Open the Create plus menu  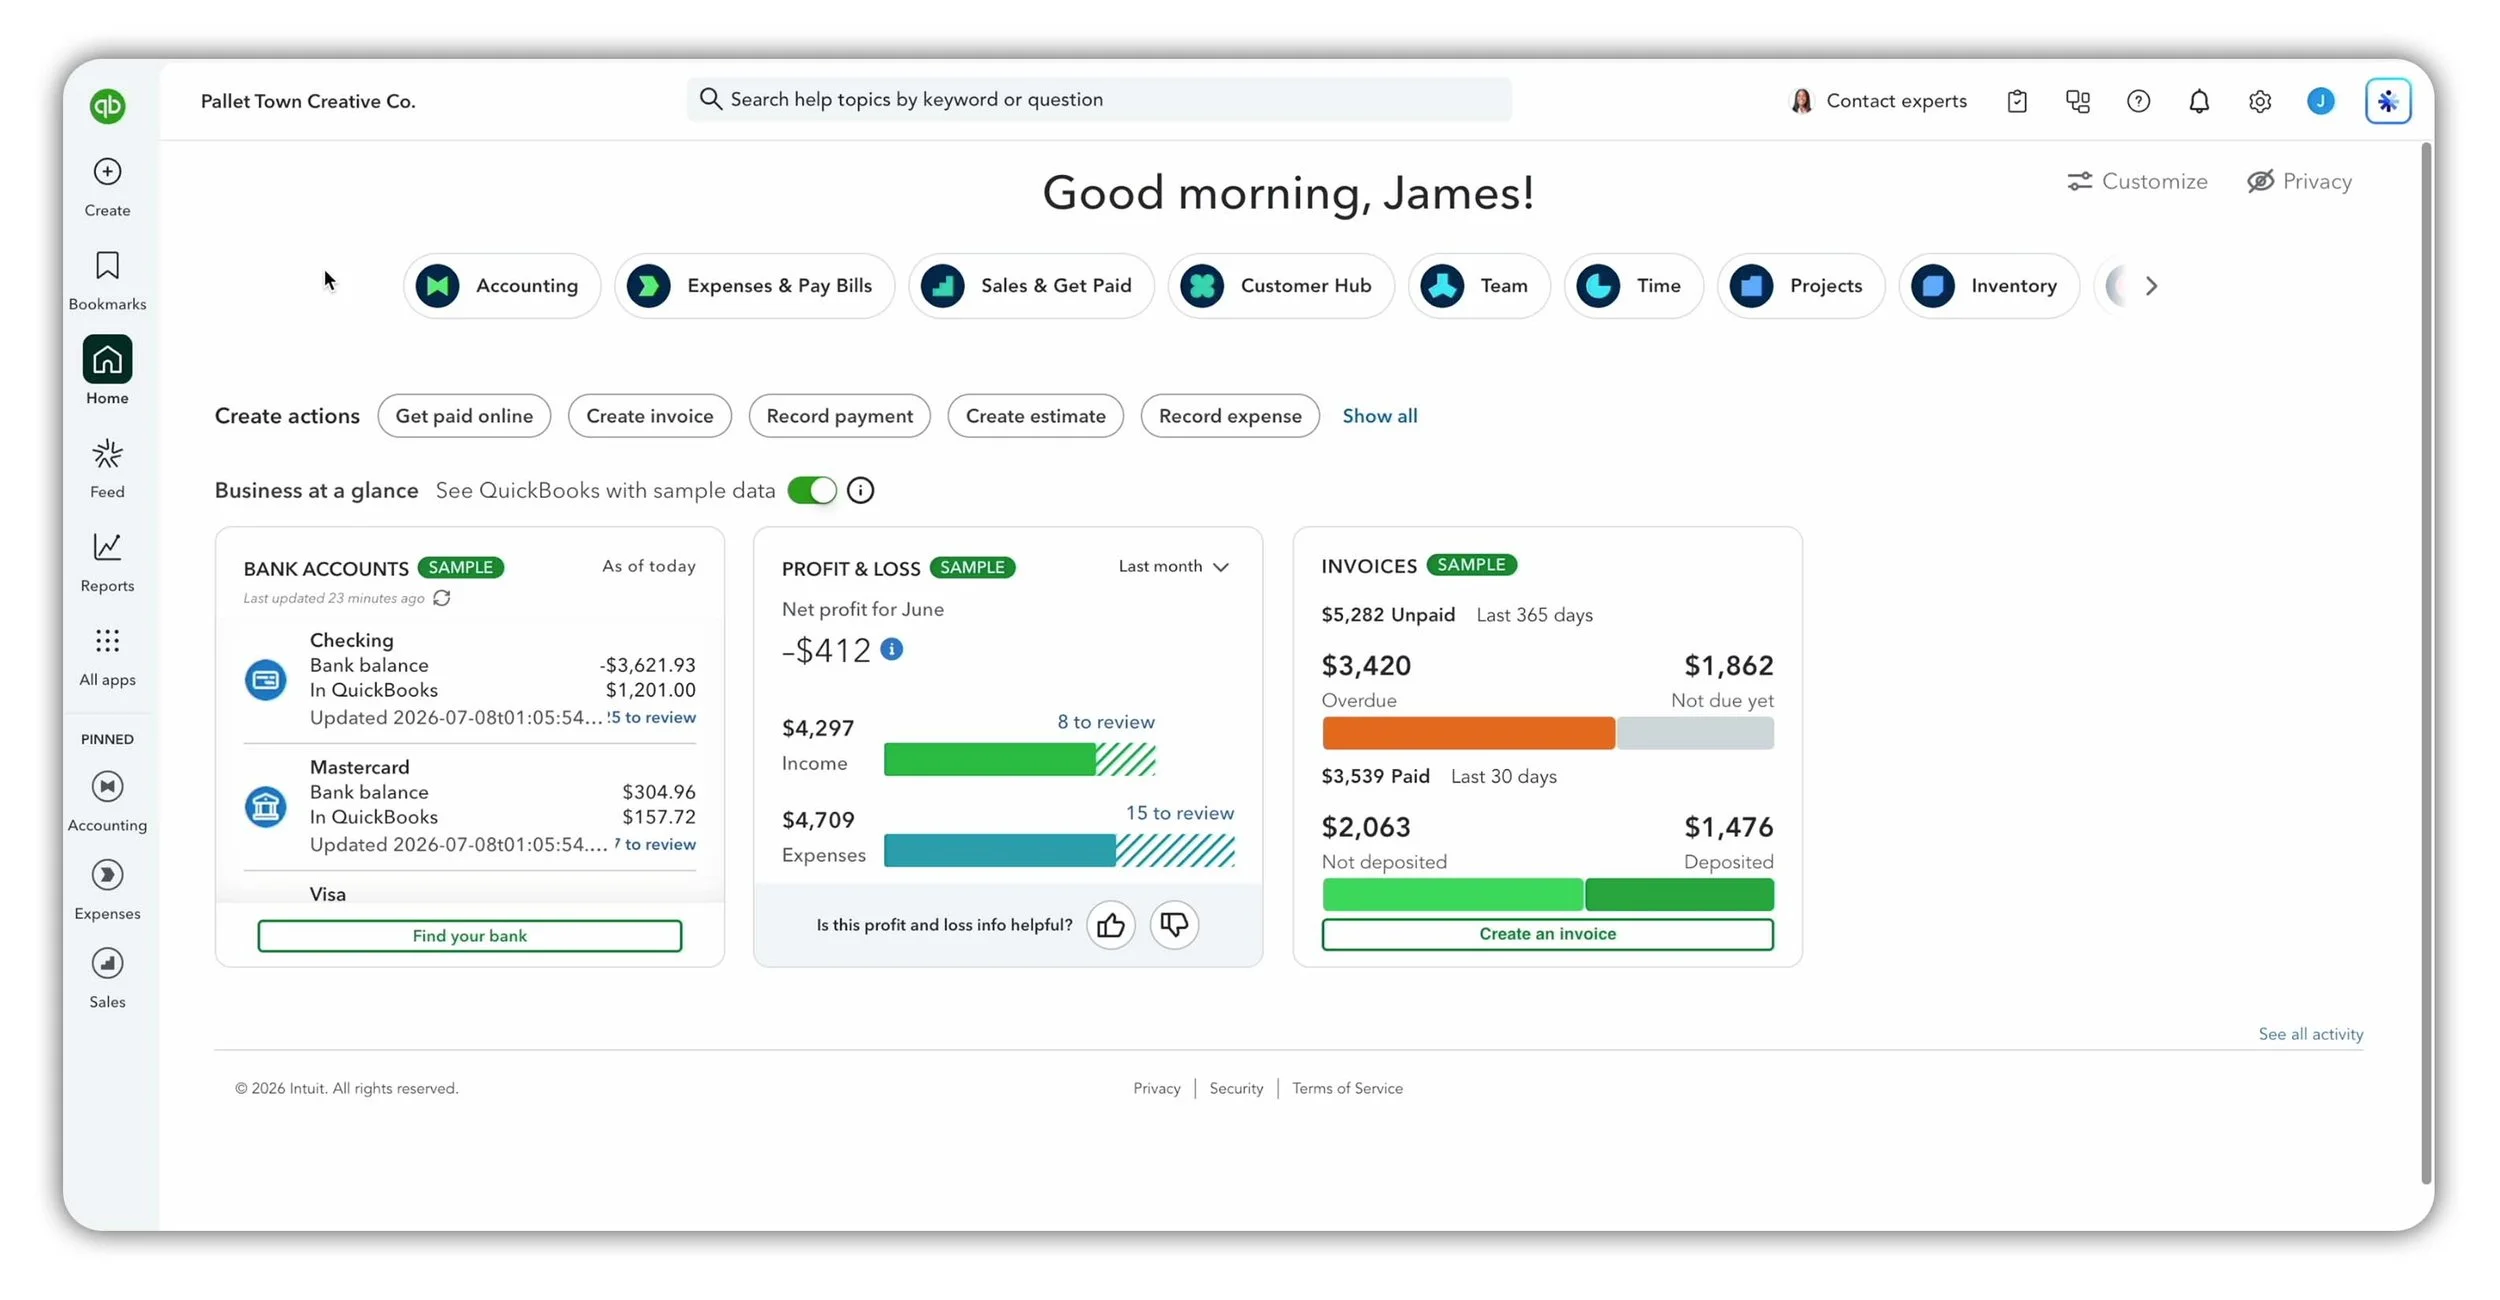click(x=107, y=187)
